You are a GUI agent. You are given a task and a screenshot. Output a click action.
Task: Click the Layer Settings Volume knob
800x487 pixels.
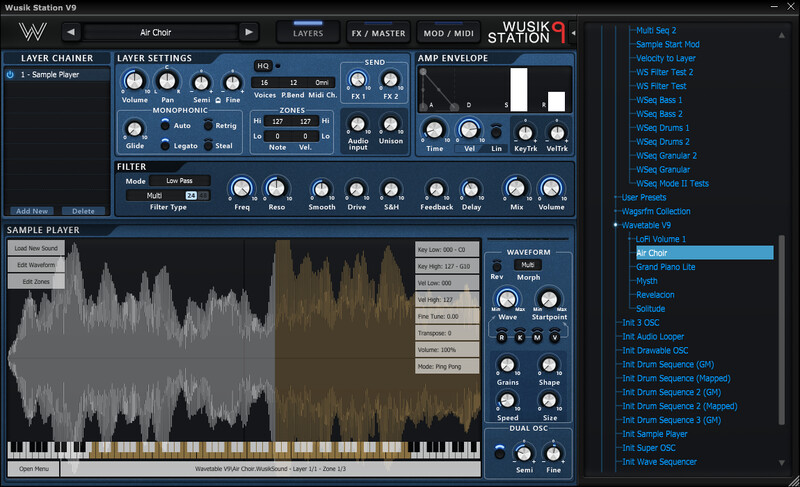[134, 81]
